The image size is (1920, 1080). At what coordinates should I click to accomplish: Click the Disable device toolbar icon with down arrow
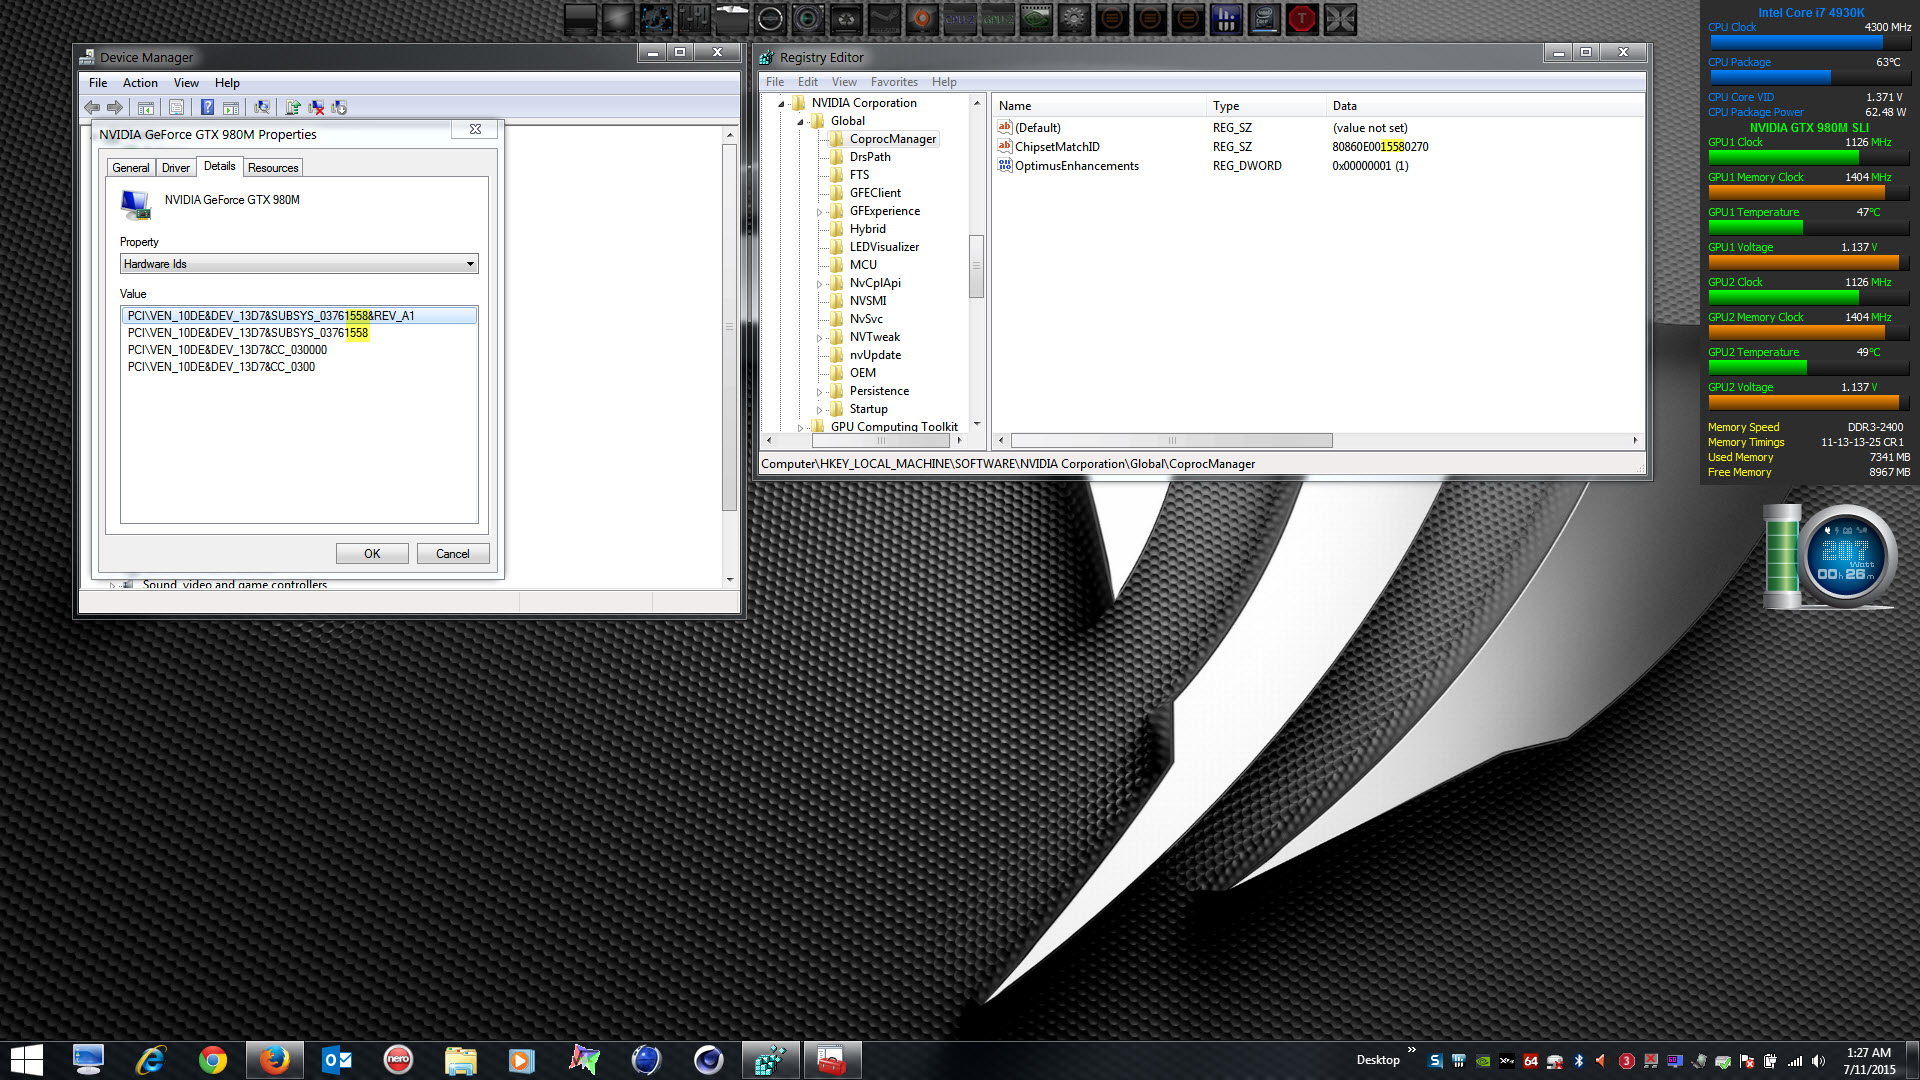click(339, 107)
